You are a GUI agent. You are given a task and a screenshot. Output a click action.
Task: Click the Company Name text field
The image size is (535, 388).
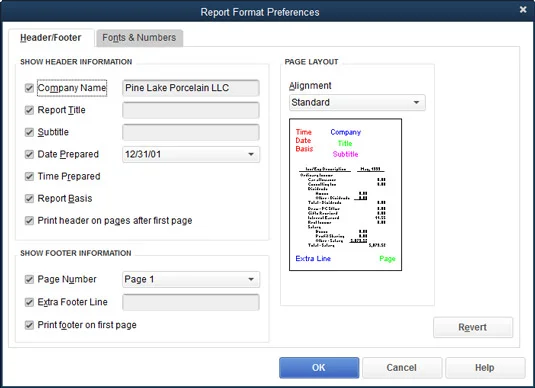[x=191, y=88]
